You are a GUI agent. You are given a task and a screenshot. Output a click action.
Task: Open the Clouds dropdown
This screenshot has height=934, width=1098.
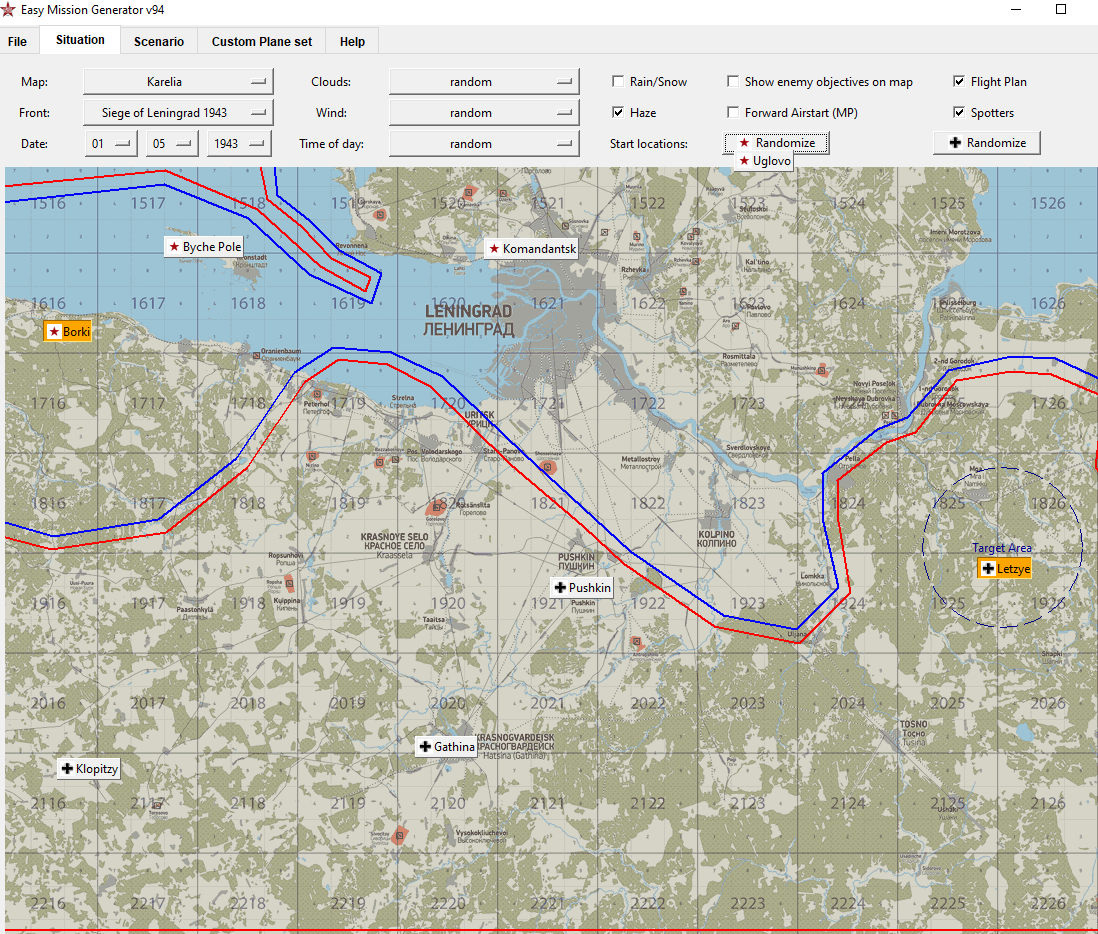484,82
